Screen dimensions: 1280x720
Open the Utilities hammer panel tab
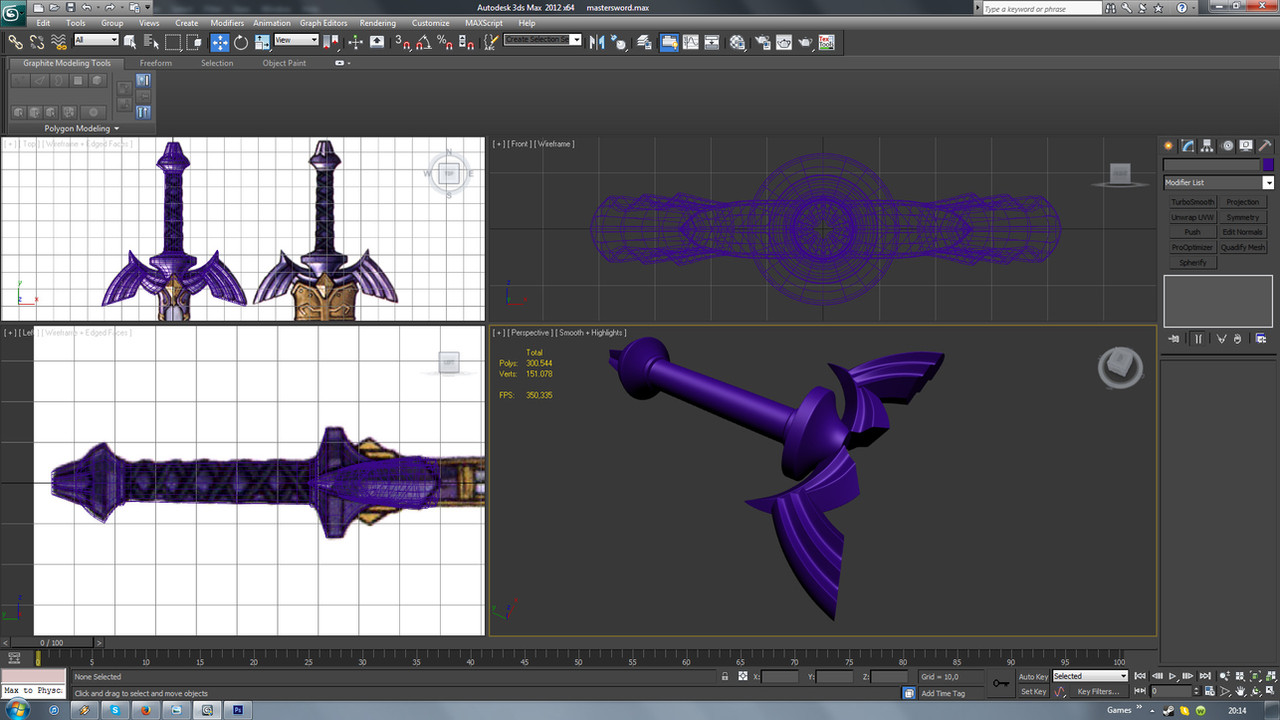tap(1266, 145)
